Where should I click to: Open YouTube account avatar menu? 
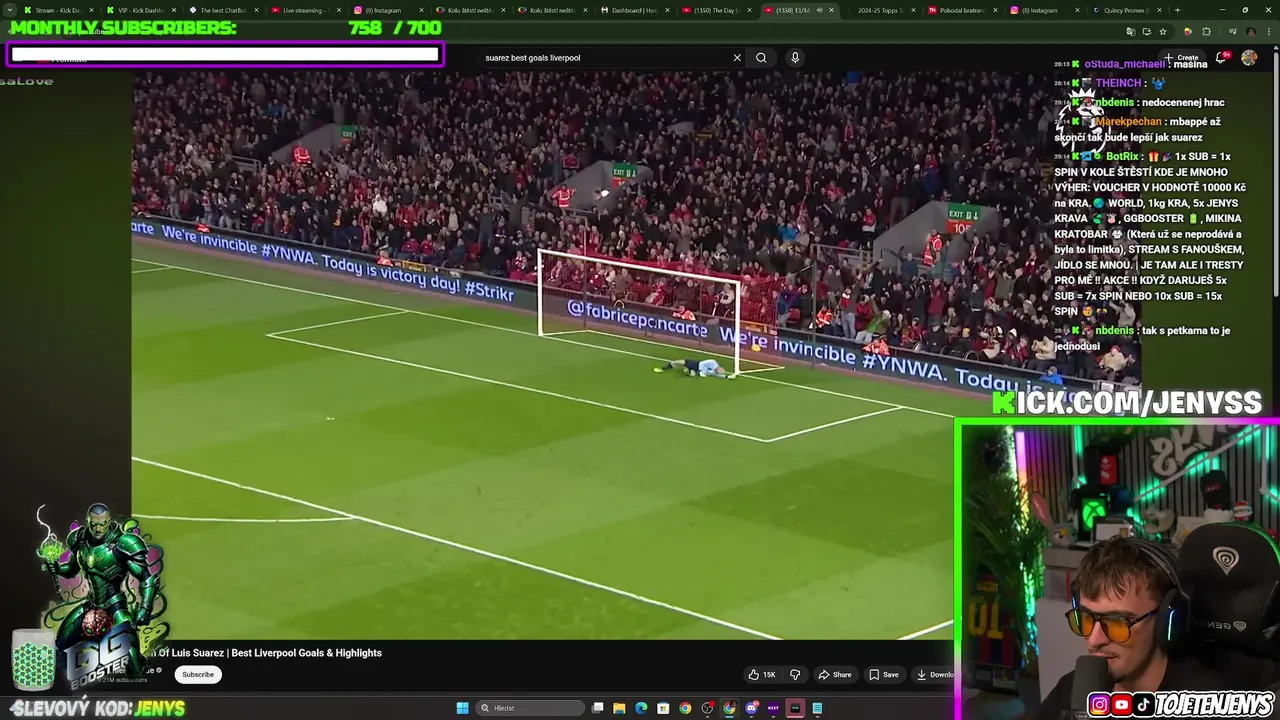pyautogui.click(x=1249, y=58)
